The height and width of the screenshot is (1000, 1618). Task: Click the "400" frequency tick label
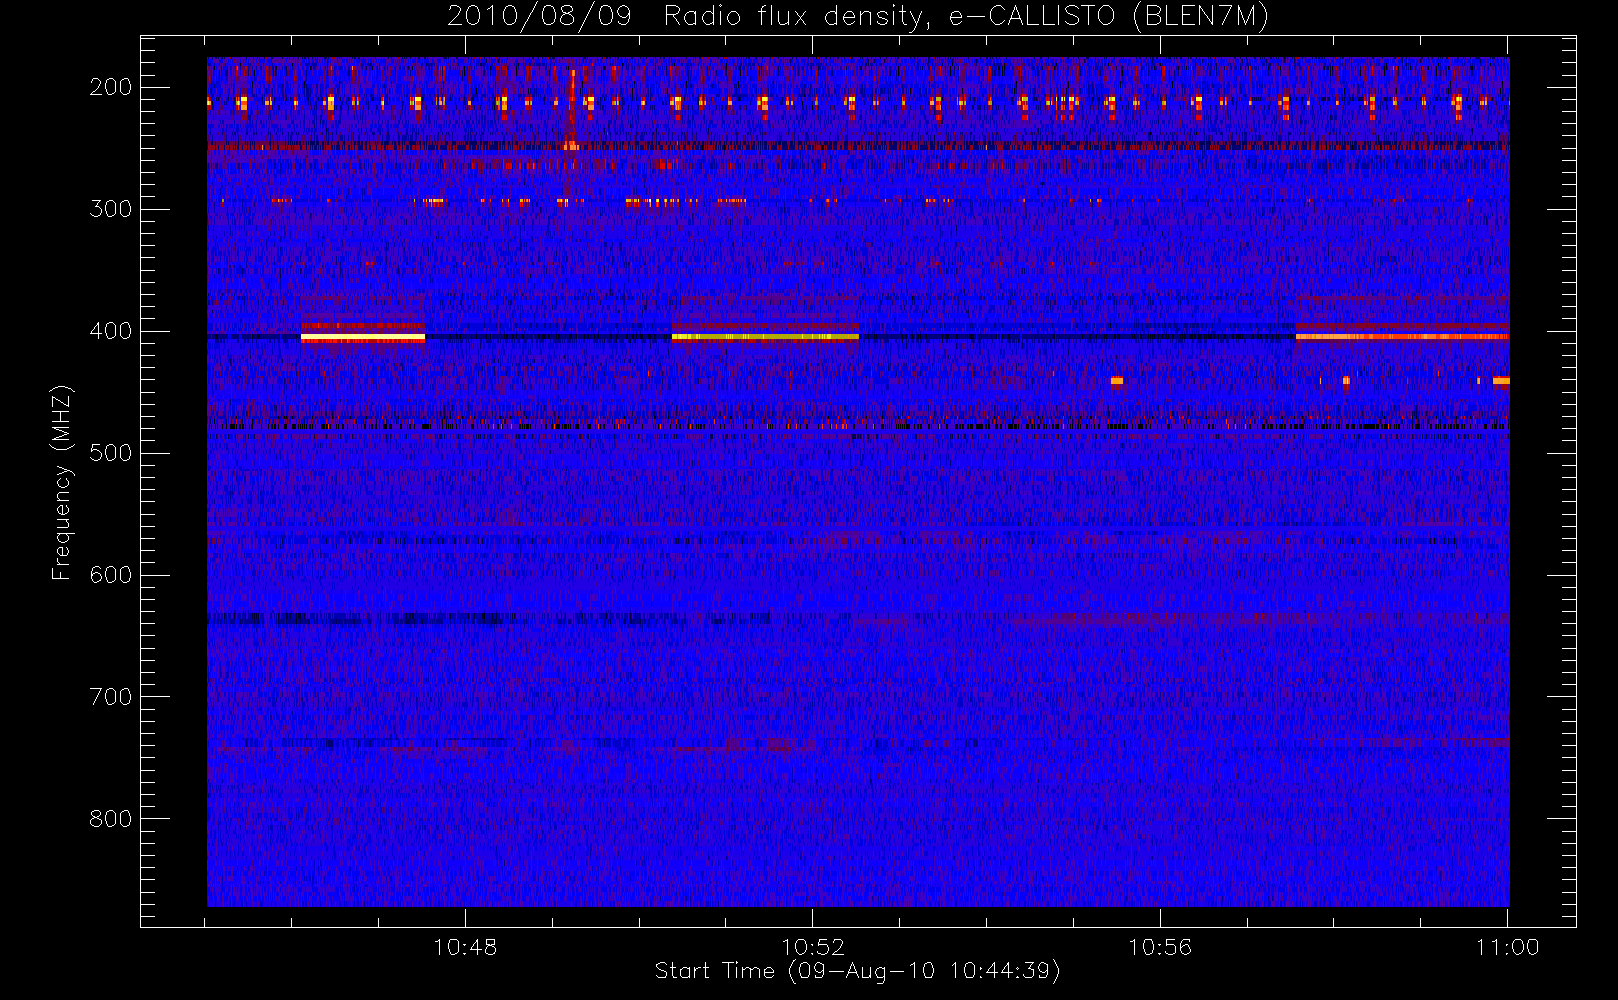tap(111, 331)
